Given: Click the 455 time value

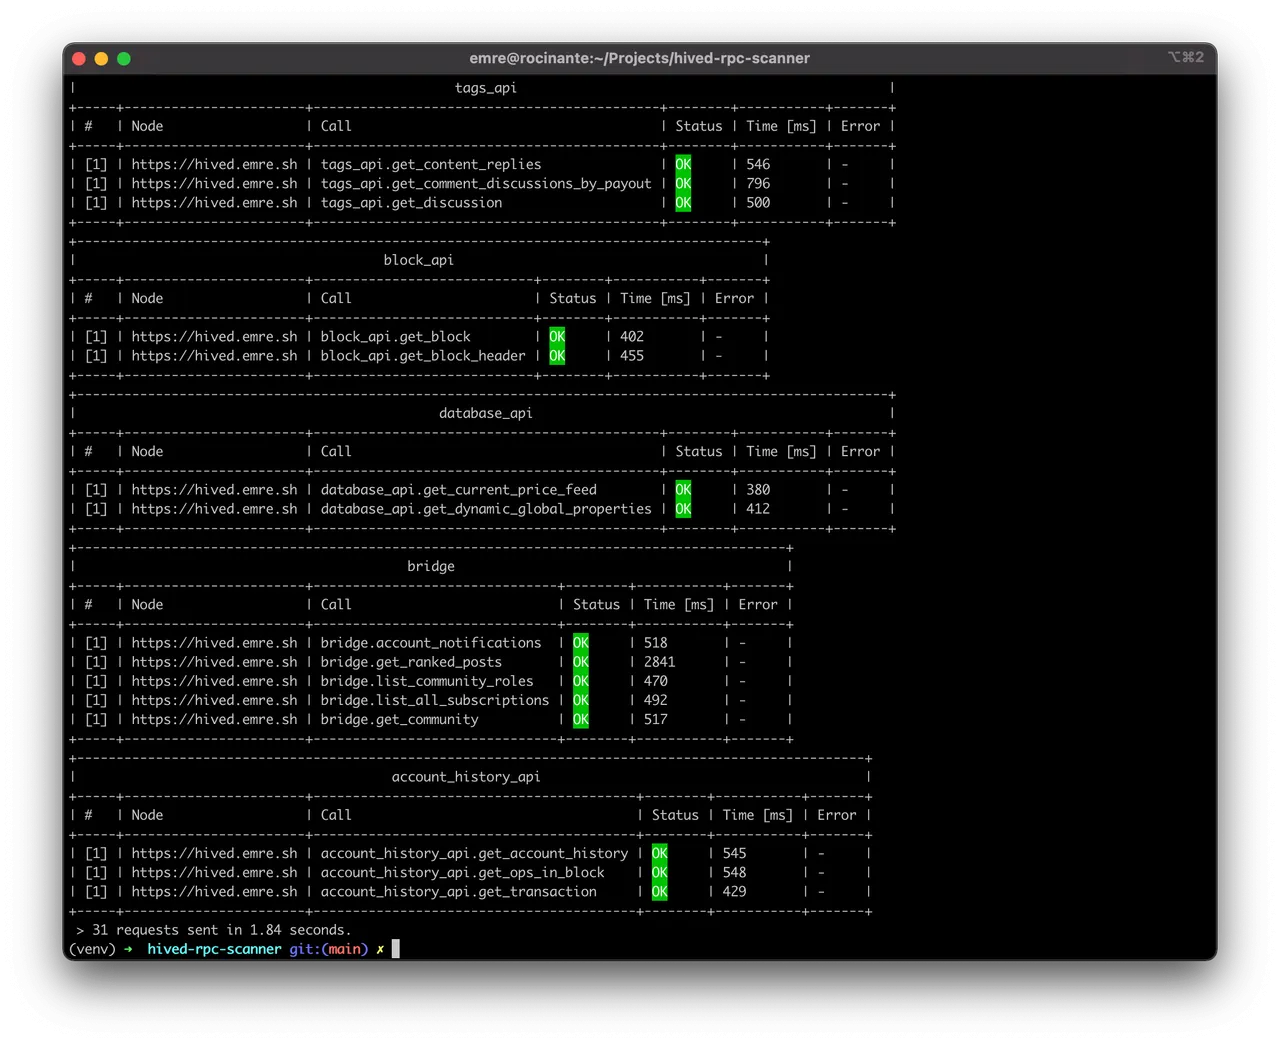Looking at the screenshot, I should [632, 355].
